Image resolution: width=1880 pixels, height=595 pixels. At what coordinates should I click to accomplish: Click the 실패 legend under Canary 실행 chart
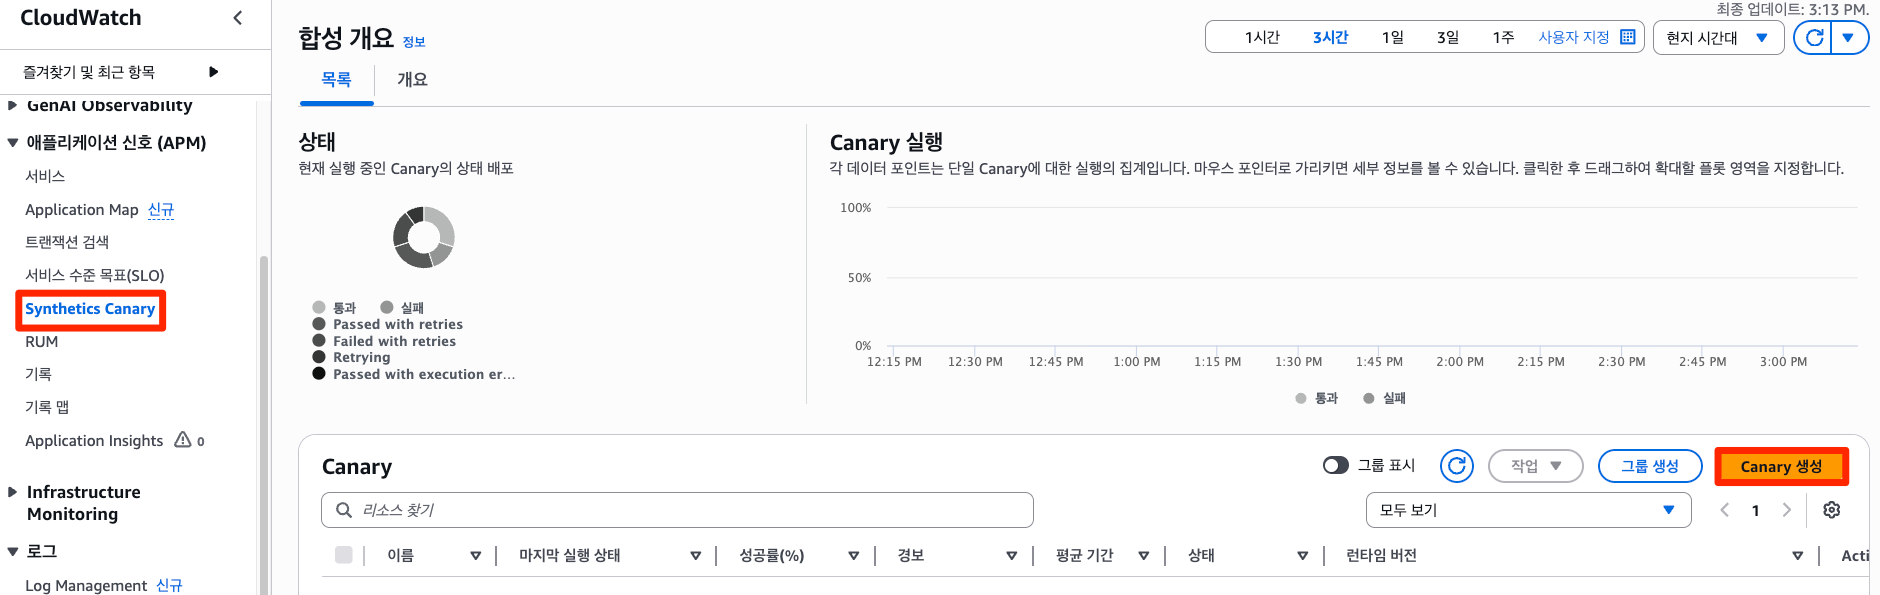coord(1384,398)
